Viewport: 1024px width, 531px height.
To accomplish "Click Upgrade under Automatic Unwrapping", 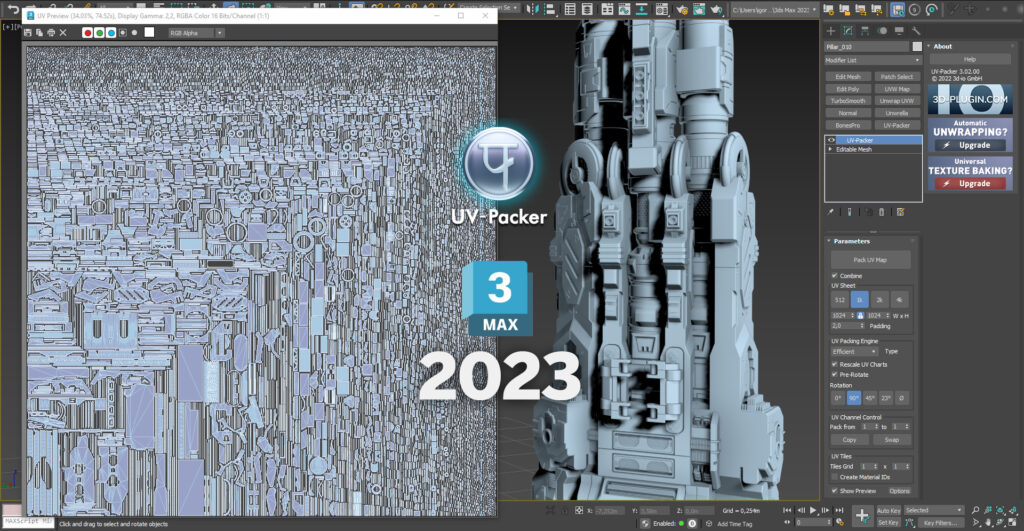I will (970, 145).
